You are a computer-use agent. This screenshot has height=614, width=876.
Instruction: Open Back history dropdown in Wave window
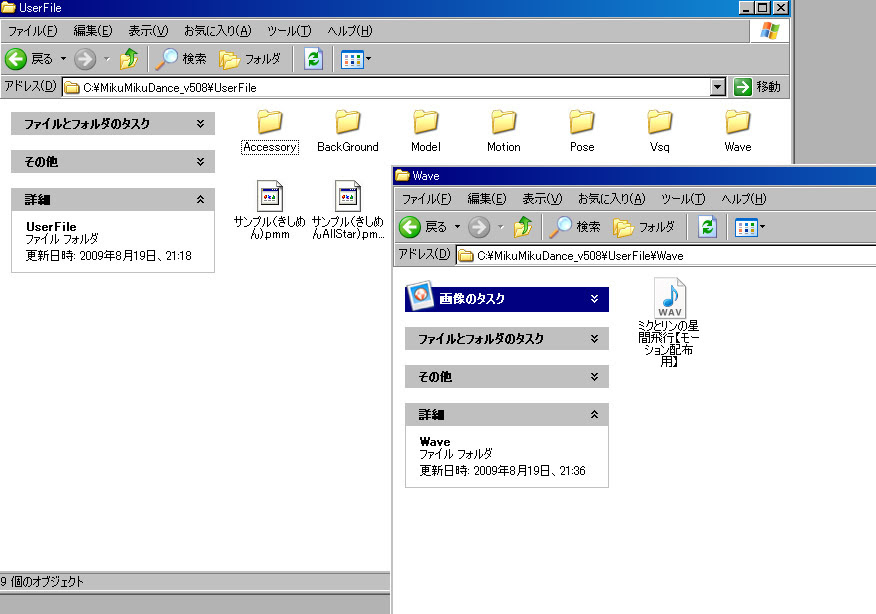coord(457,227)
